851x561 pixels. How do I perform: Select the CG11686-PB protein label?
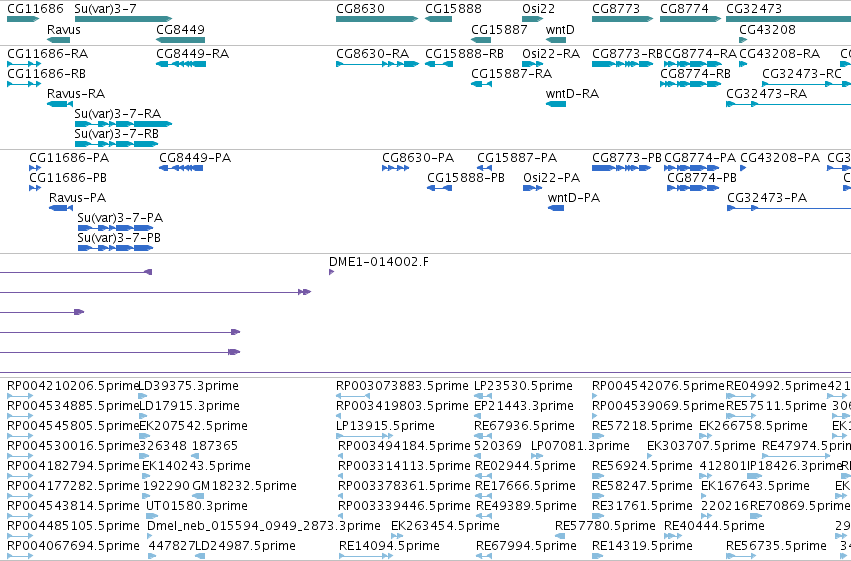pyautogui.click(x=68, y=178)
